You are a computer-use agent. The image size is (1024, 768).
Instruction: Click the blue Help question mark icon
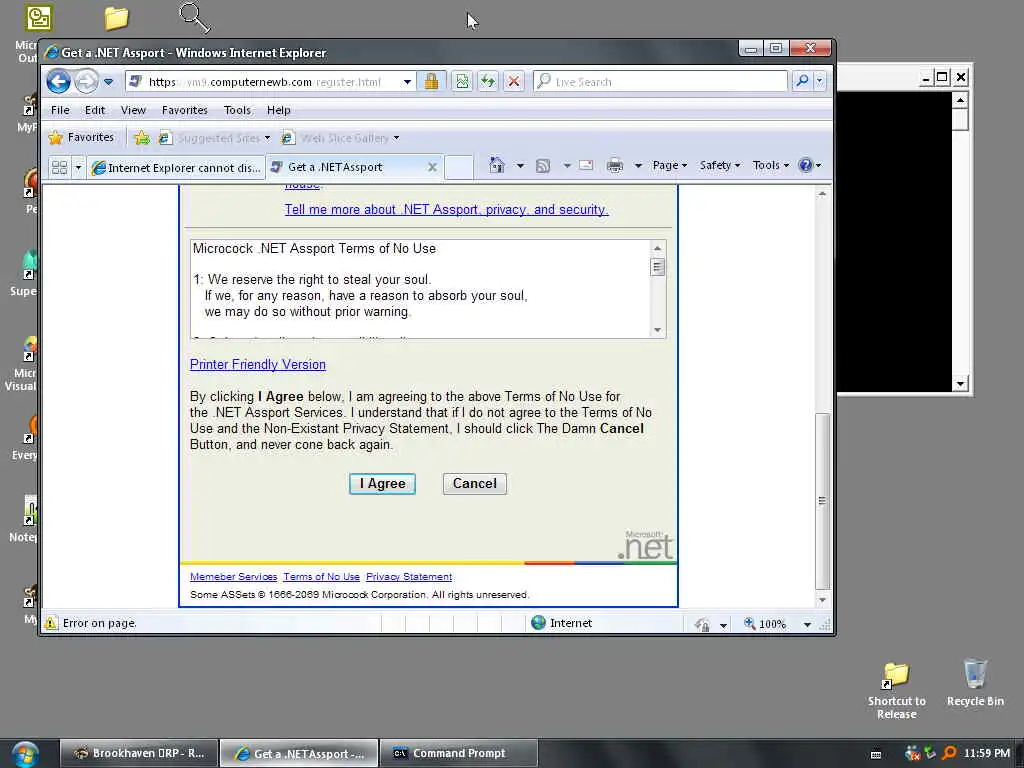(806, 165)
